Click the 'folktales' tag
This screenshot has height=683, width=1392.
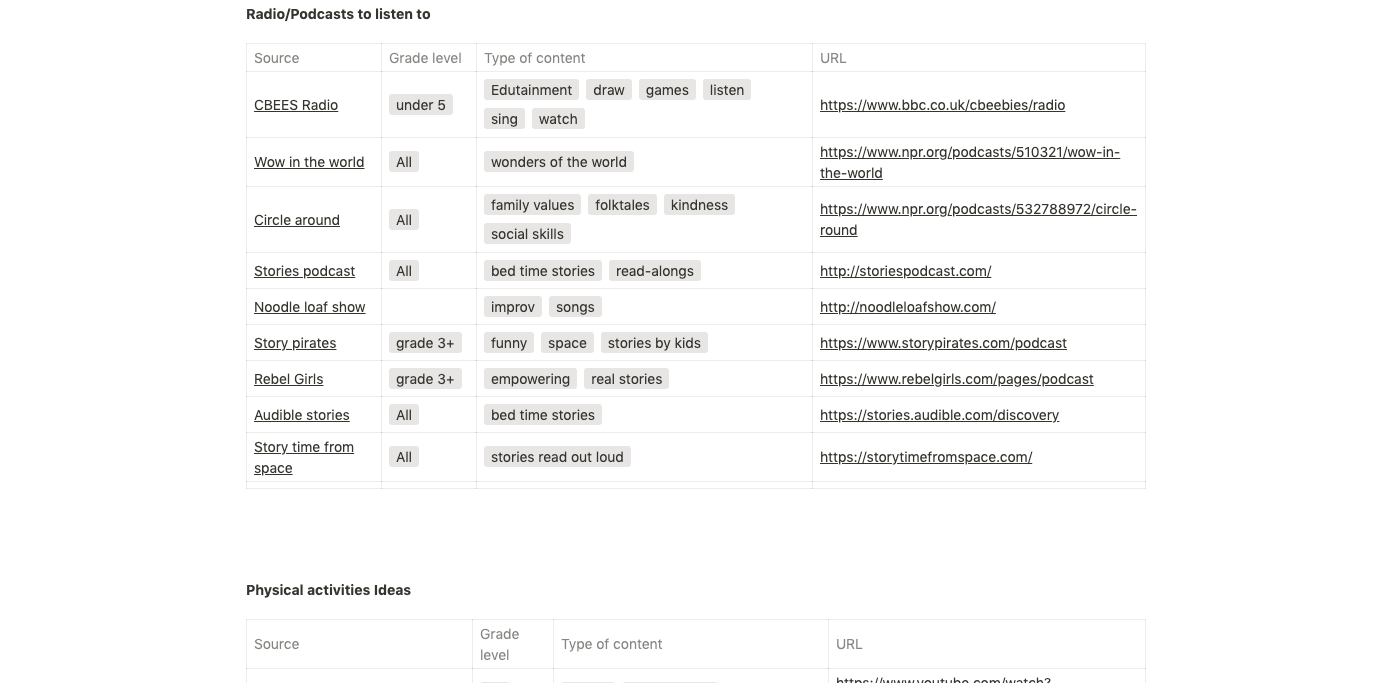[622, 205]
